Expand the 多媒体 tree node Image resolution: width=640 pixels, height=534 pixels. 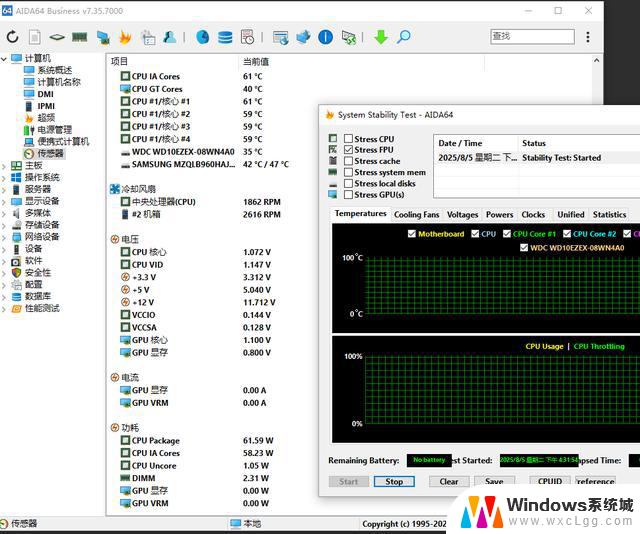[4, 213]
